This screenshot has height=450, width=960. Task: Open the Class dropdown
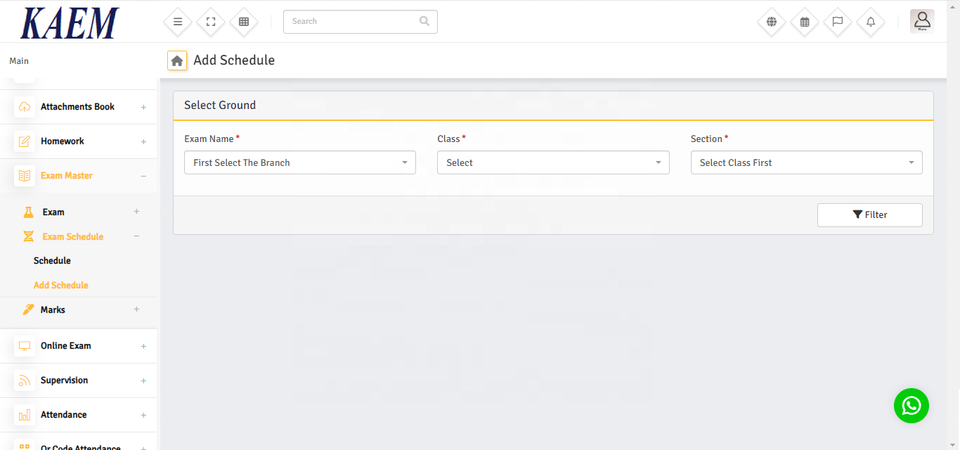[x=553, y=162]
